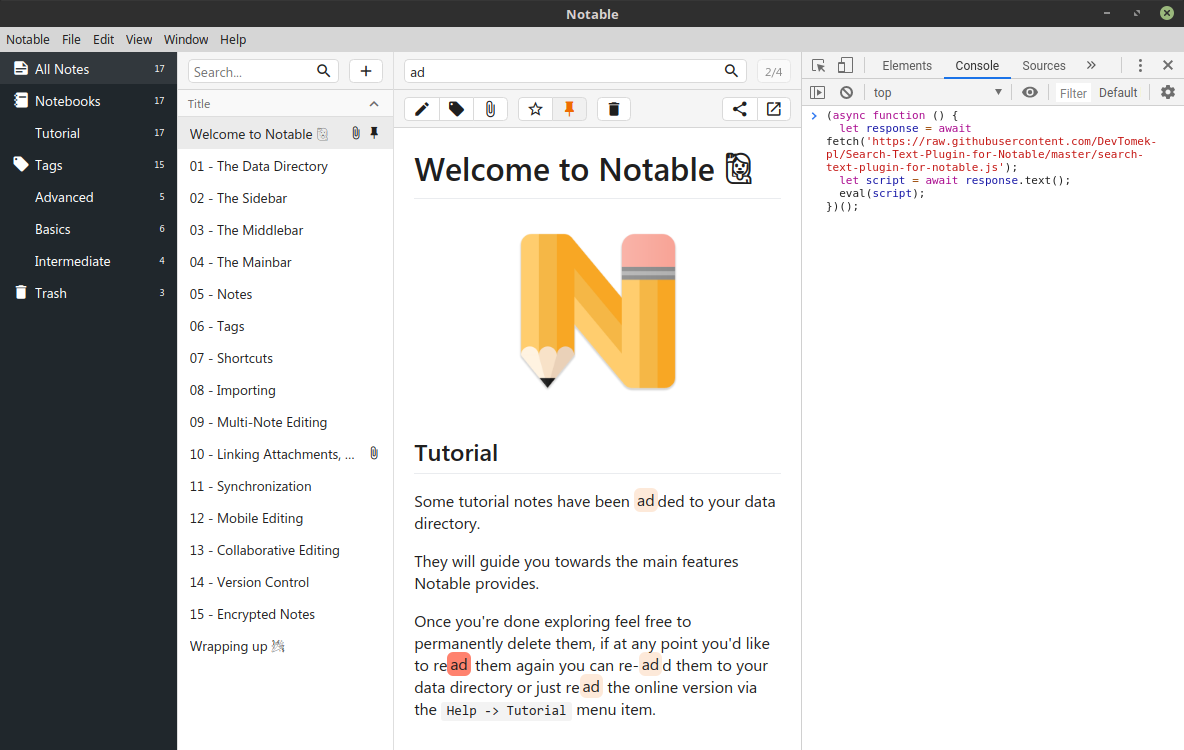Open the 'Wrapping up' note

tap(285, 647)
